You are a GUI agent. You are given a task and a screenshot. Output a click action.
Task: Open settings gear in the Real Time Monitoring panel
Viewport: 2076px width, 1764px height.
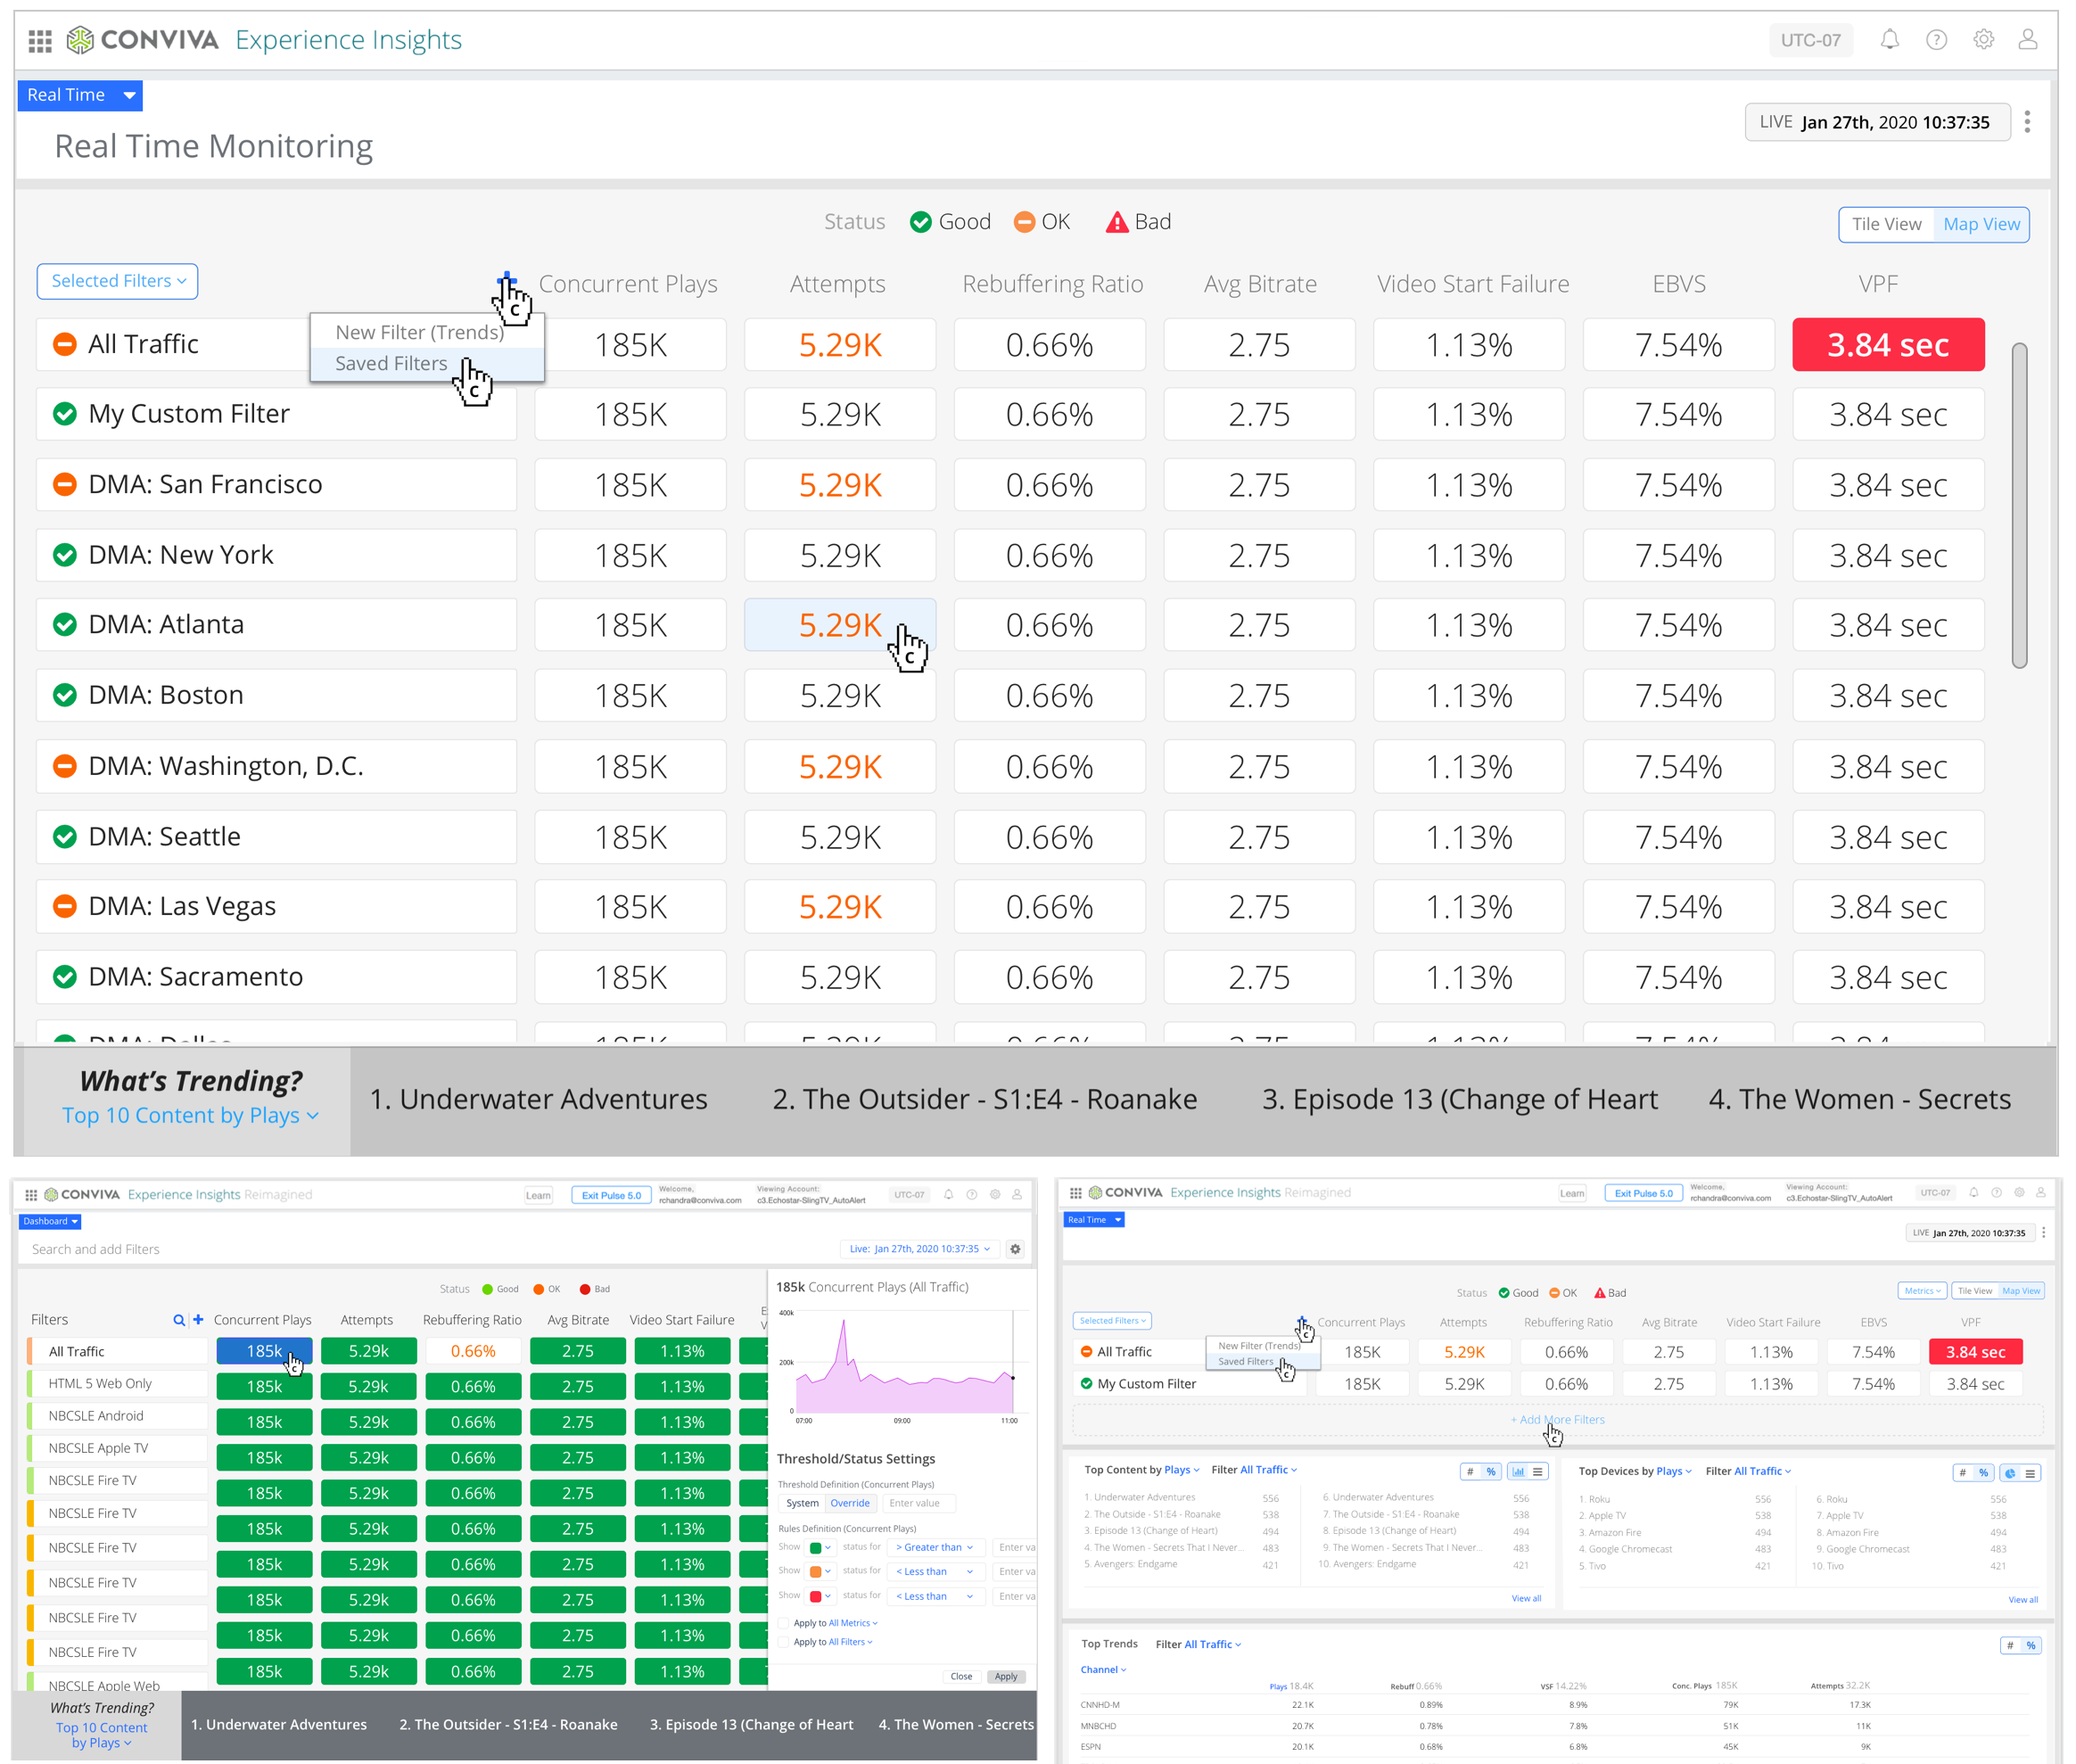pos(1983,40)
